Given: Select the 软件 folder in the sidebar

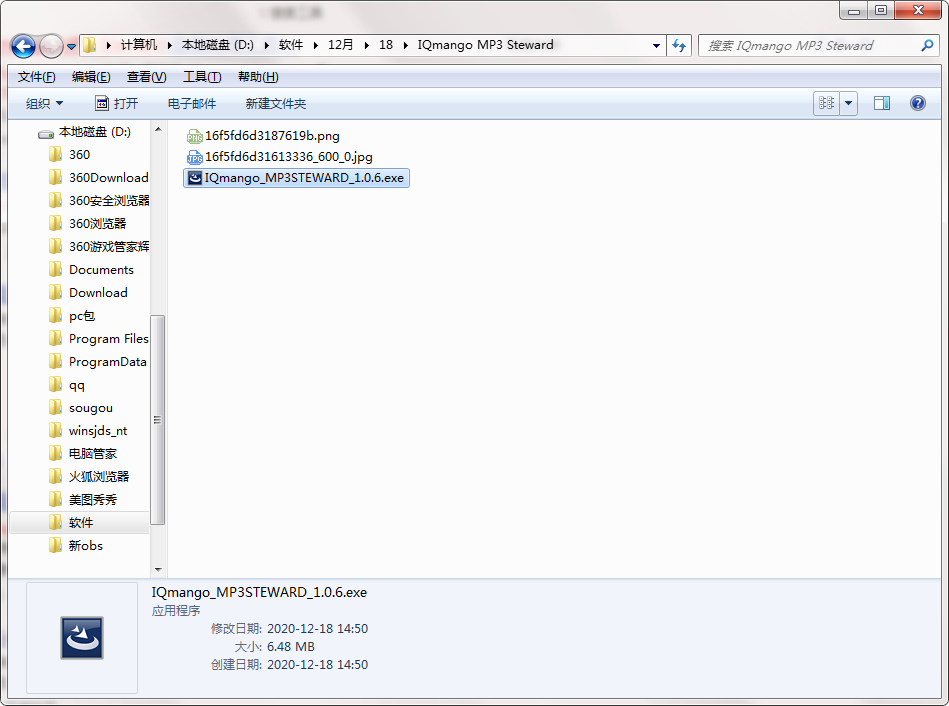Looking at the screenshot, I should coord(79,523).
